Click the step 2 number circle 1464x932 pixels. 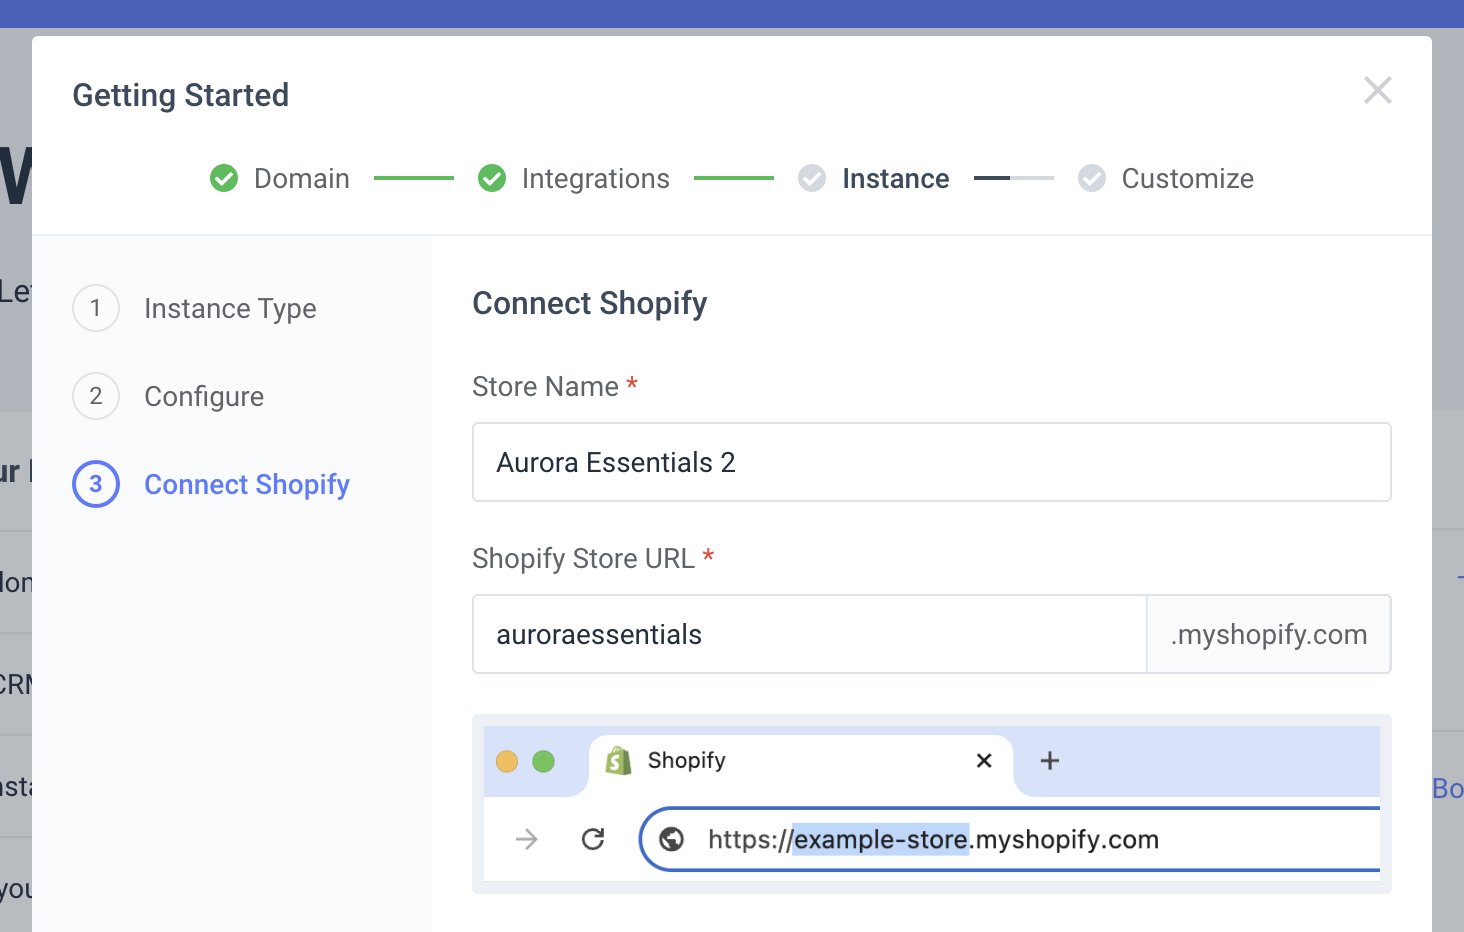pyautogui.click(x=96, y=396)
